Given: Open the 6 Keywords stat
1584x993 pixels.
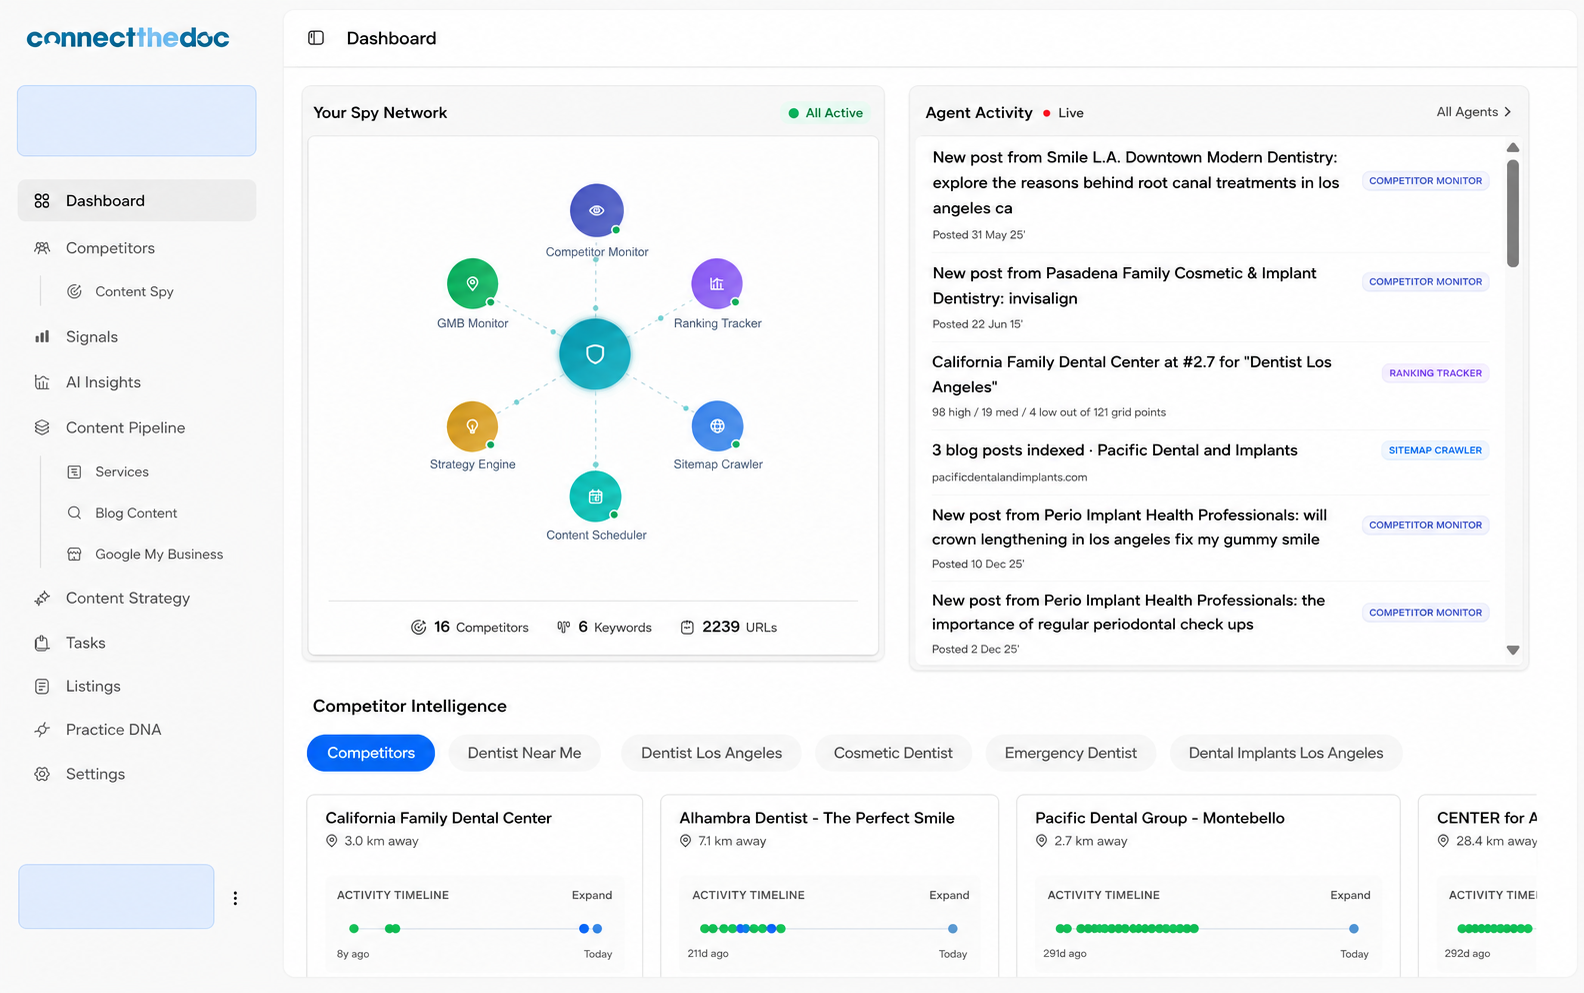Looking at the screenshot, I should (604, 627).
